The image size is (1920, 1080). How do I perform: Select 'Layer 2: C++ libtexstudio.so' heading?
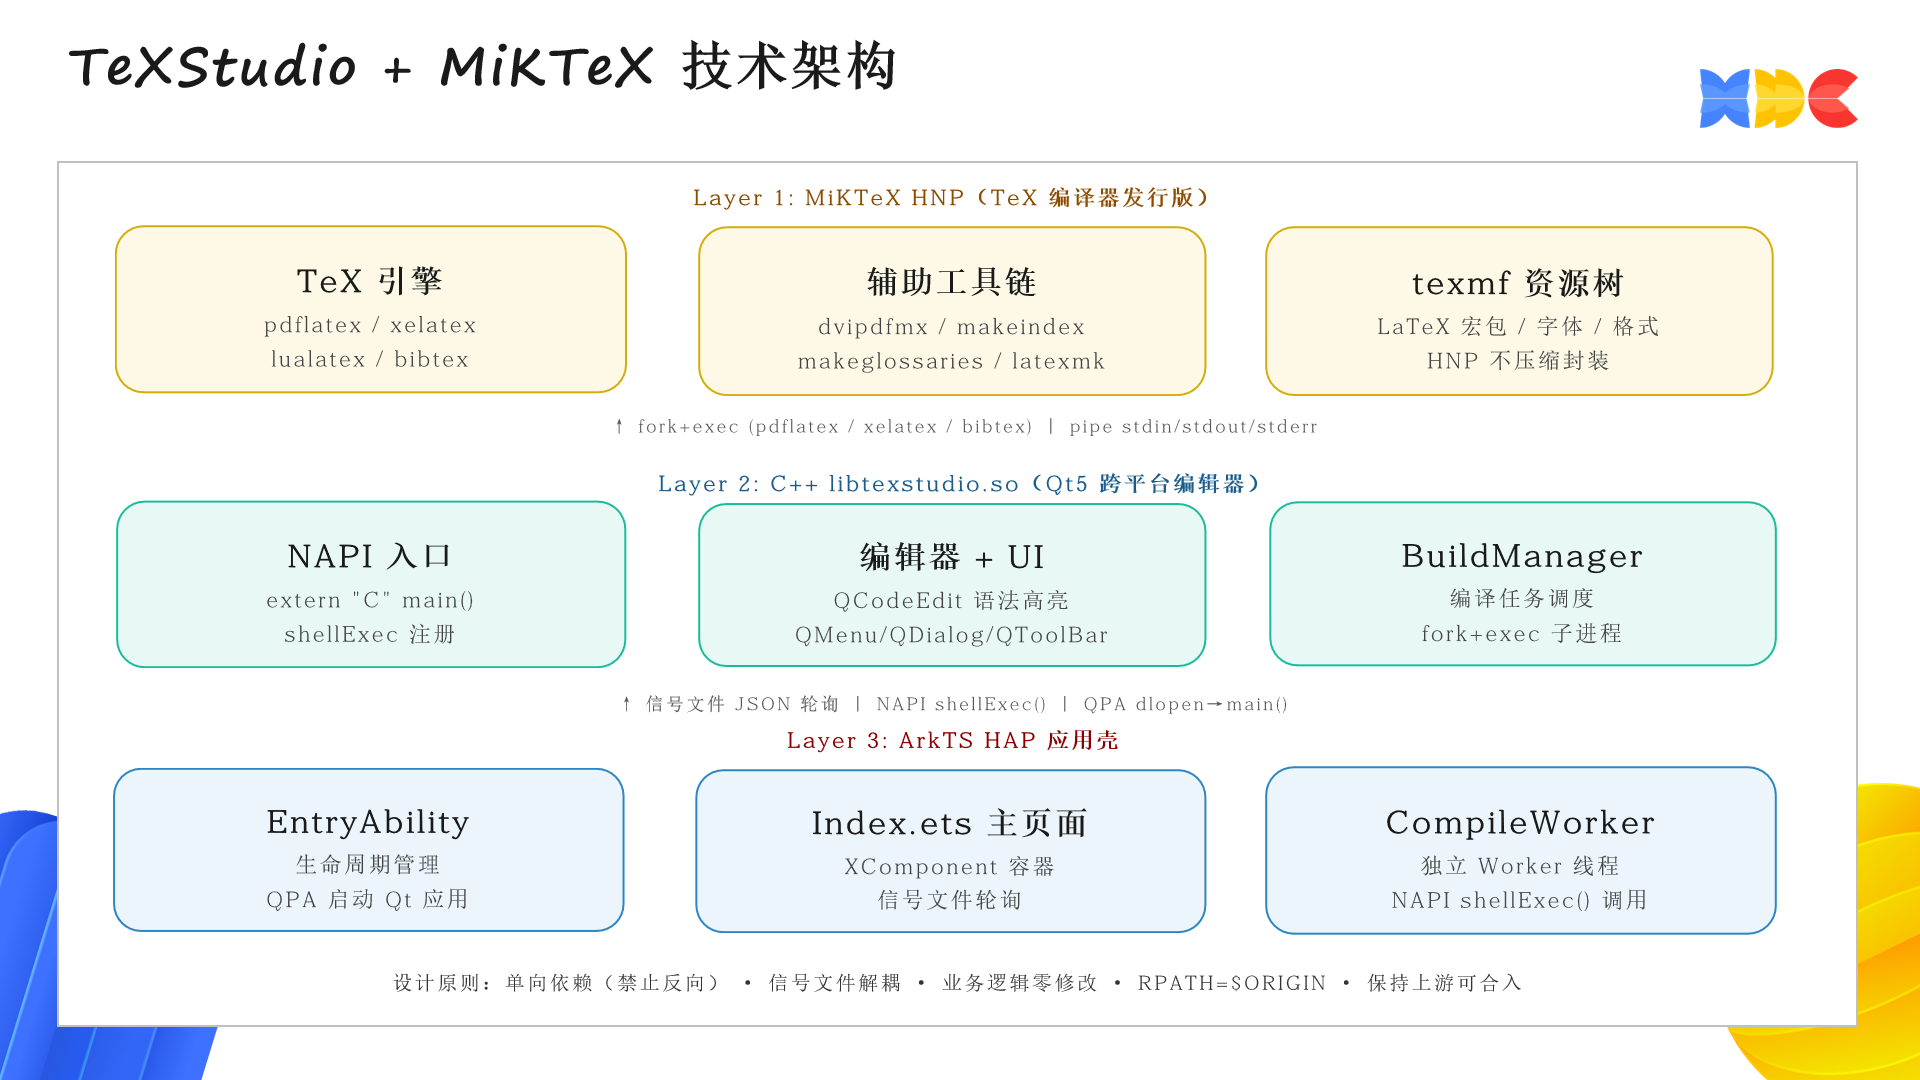960,483
